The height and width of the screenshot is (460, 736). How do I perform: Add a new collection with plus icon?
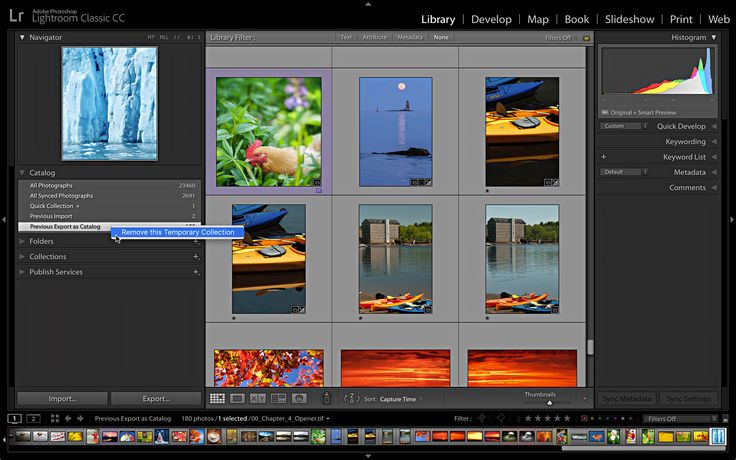coord(196,257)
